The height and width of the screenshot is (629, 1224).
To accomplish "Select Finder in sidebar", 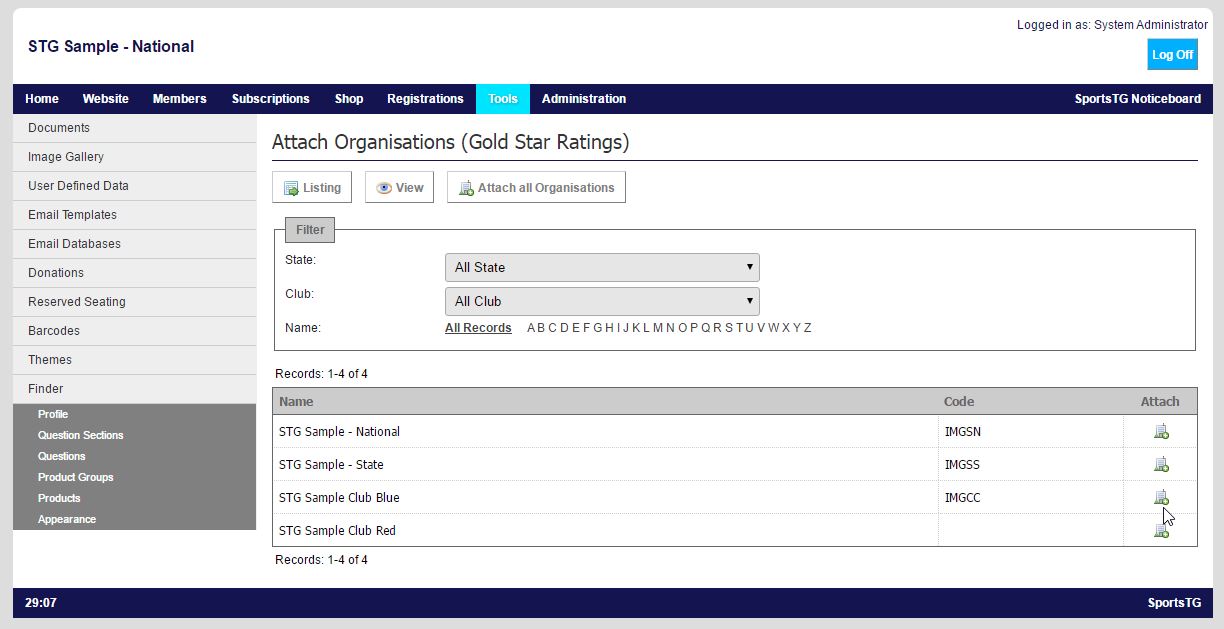I will coord(134,389).
